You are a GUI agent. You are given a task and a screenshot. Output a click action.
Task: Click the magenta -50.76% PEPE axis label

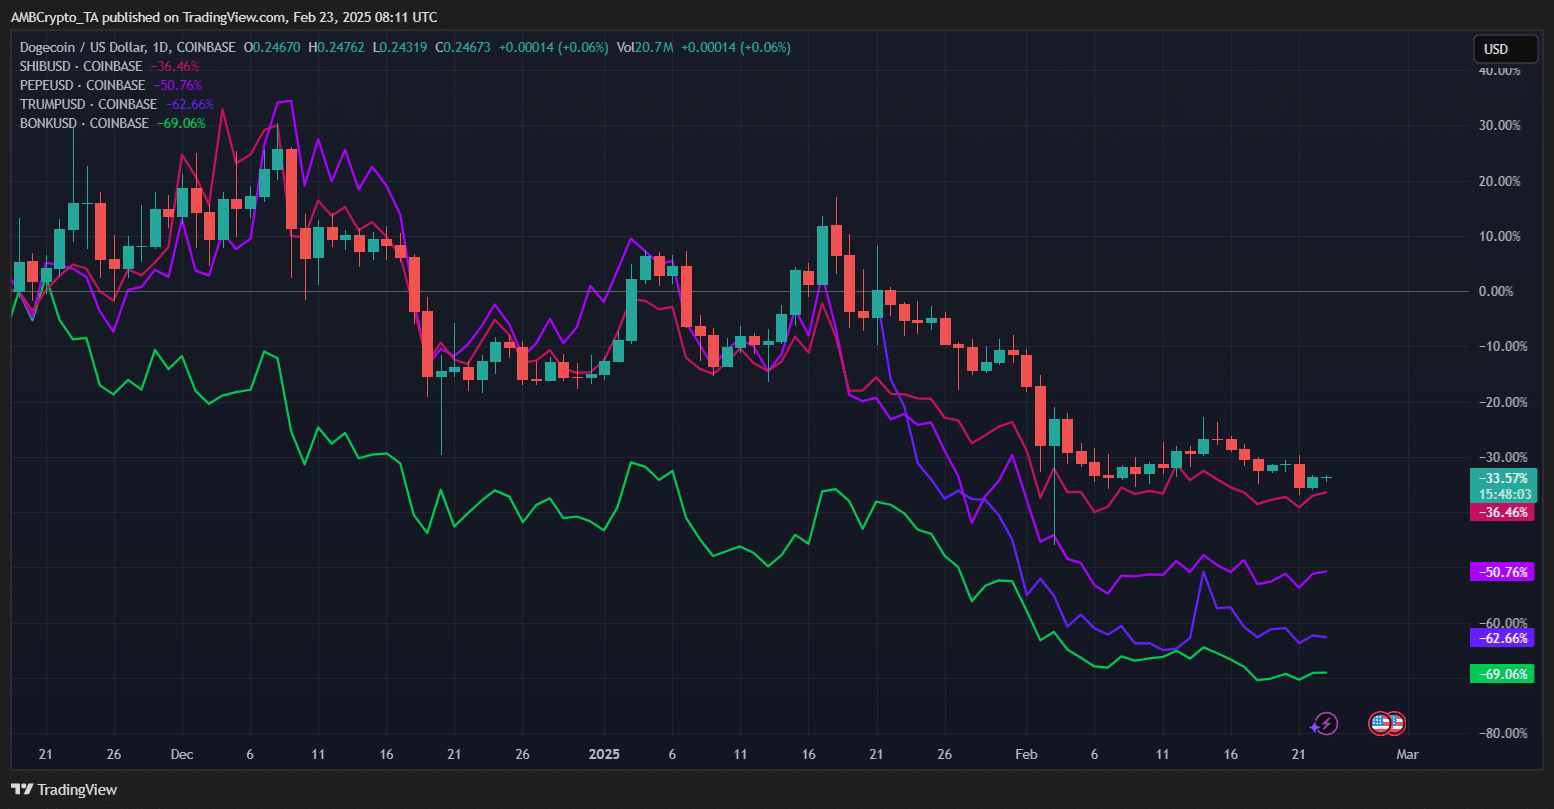click(1500, 572)
